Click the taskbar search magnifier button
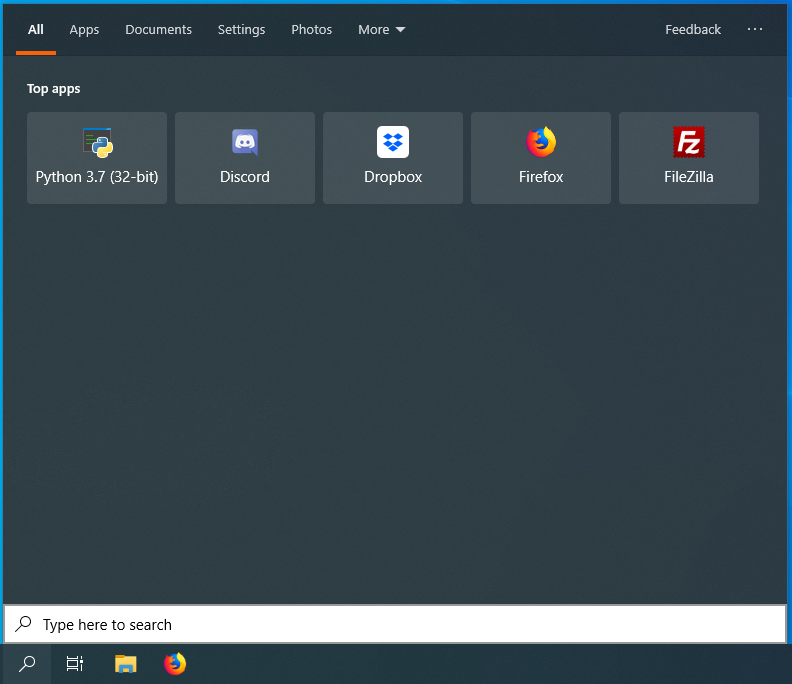Viewport: 792px width, 684px height. coord(27,664)
